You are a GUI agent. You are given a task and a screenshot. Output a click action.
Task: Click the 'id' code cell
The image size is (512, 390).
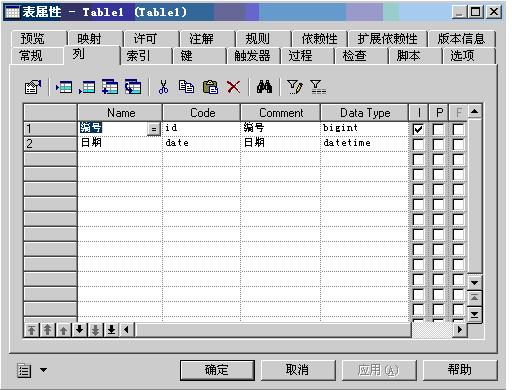coord(201,129)
